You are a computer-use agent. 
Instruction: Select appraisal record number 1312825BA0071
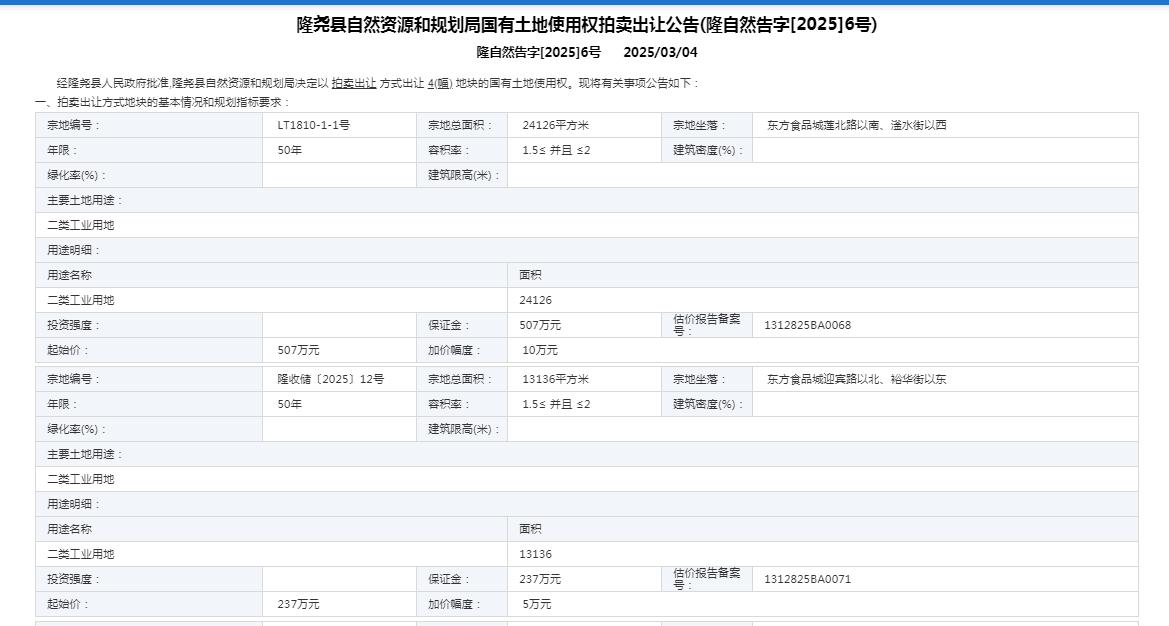pyautogui.click(x=807, y=580)
